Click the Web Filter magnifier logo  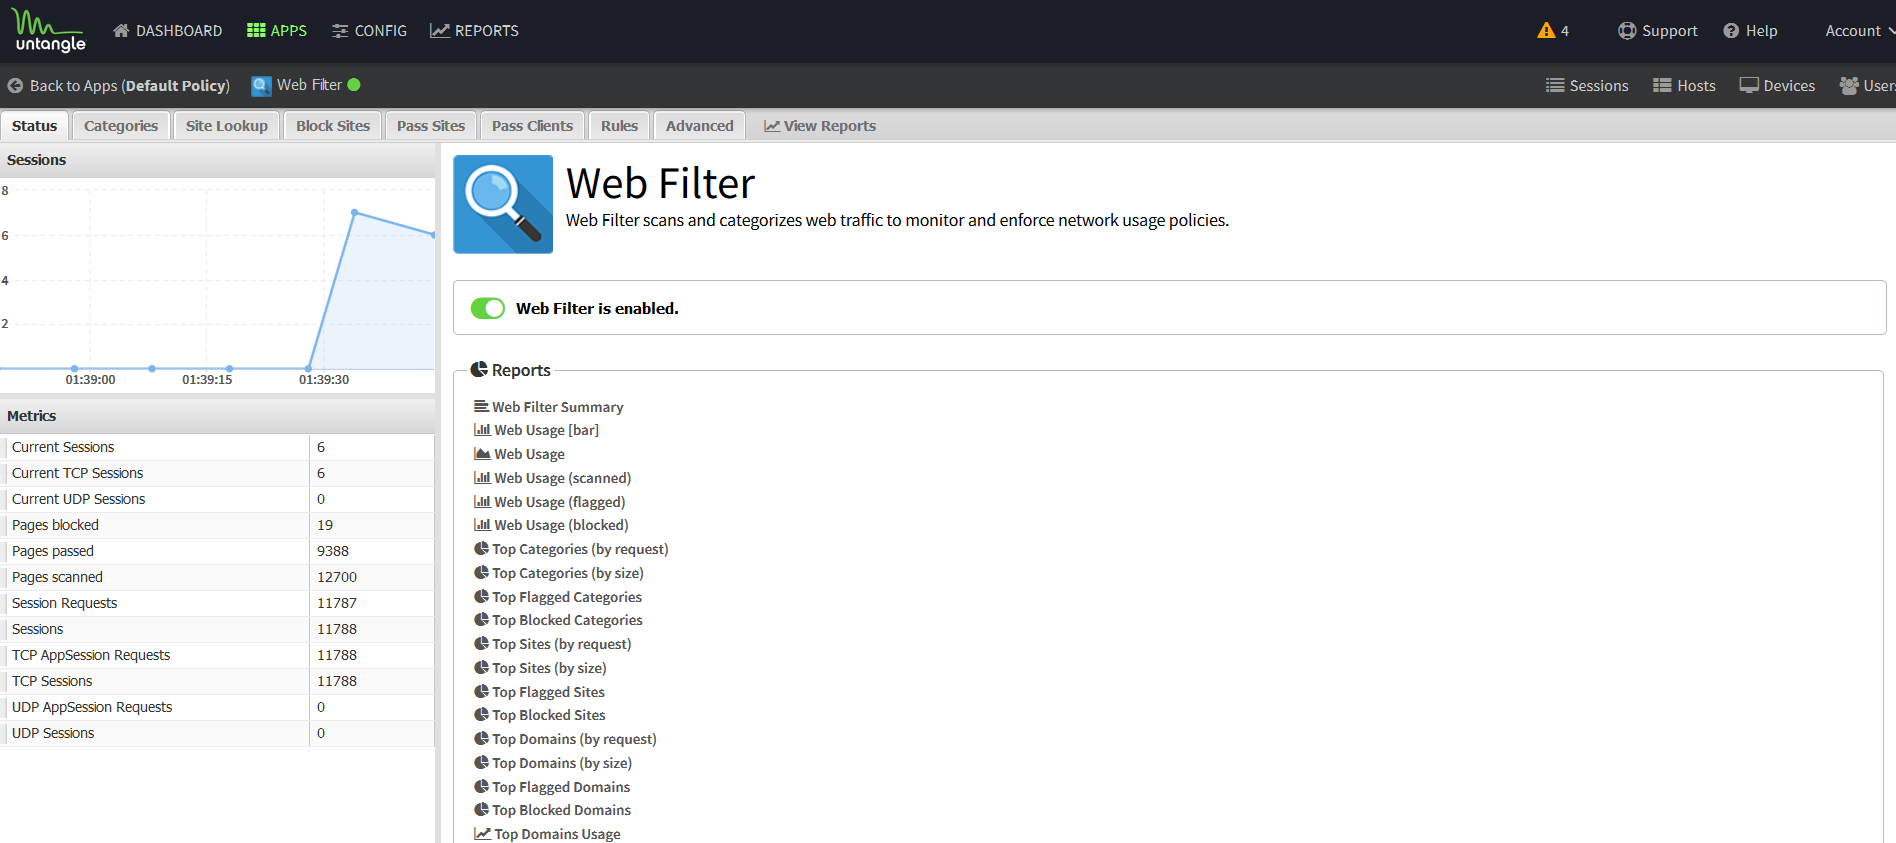pyautogui.click(x=503, y=204)
